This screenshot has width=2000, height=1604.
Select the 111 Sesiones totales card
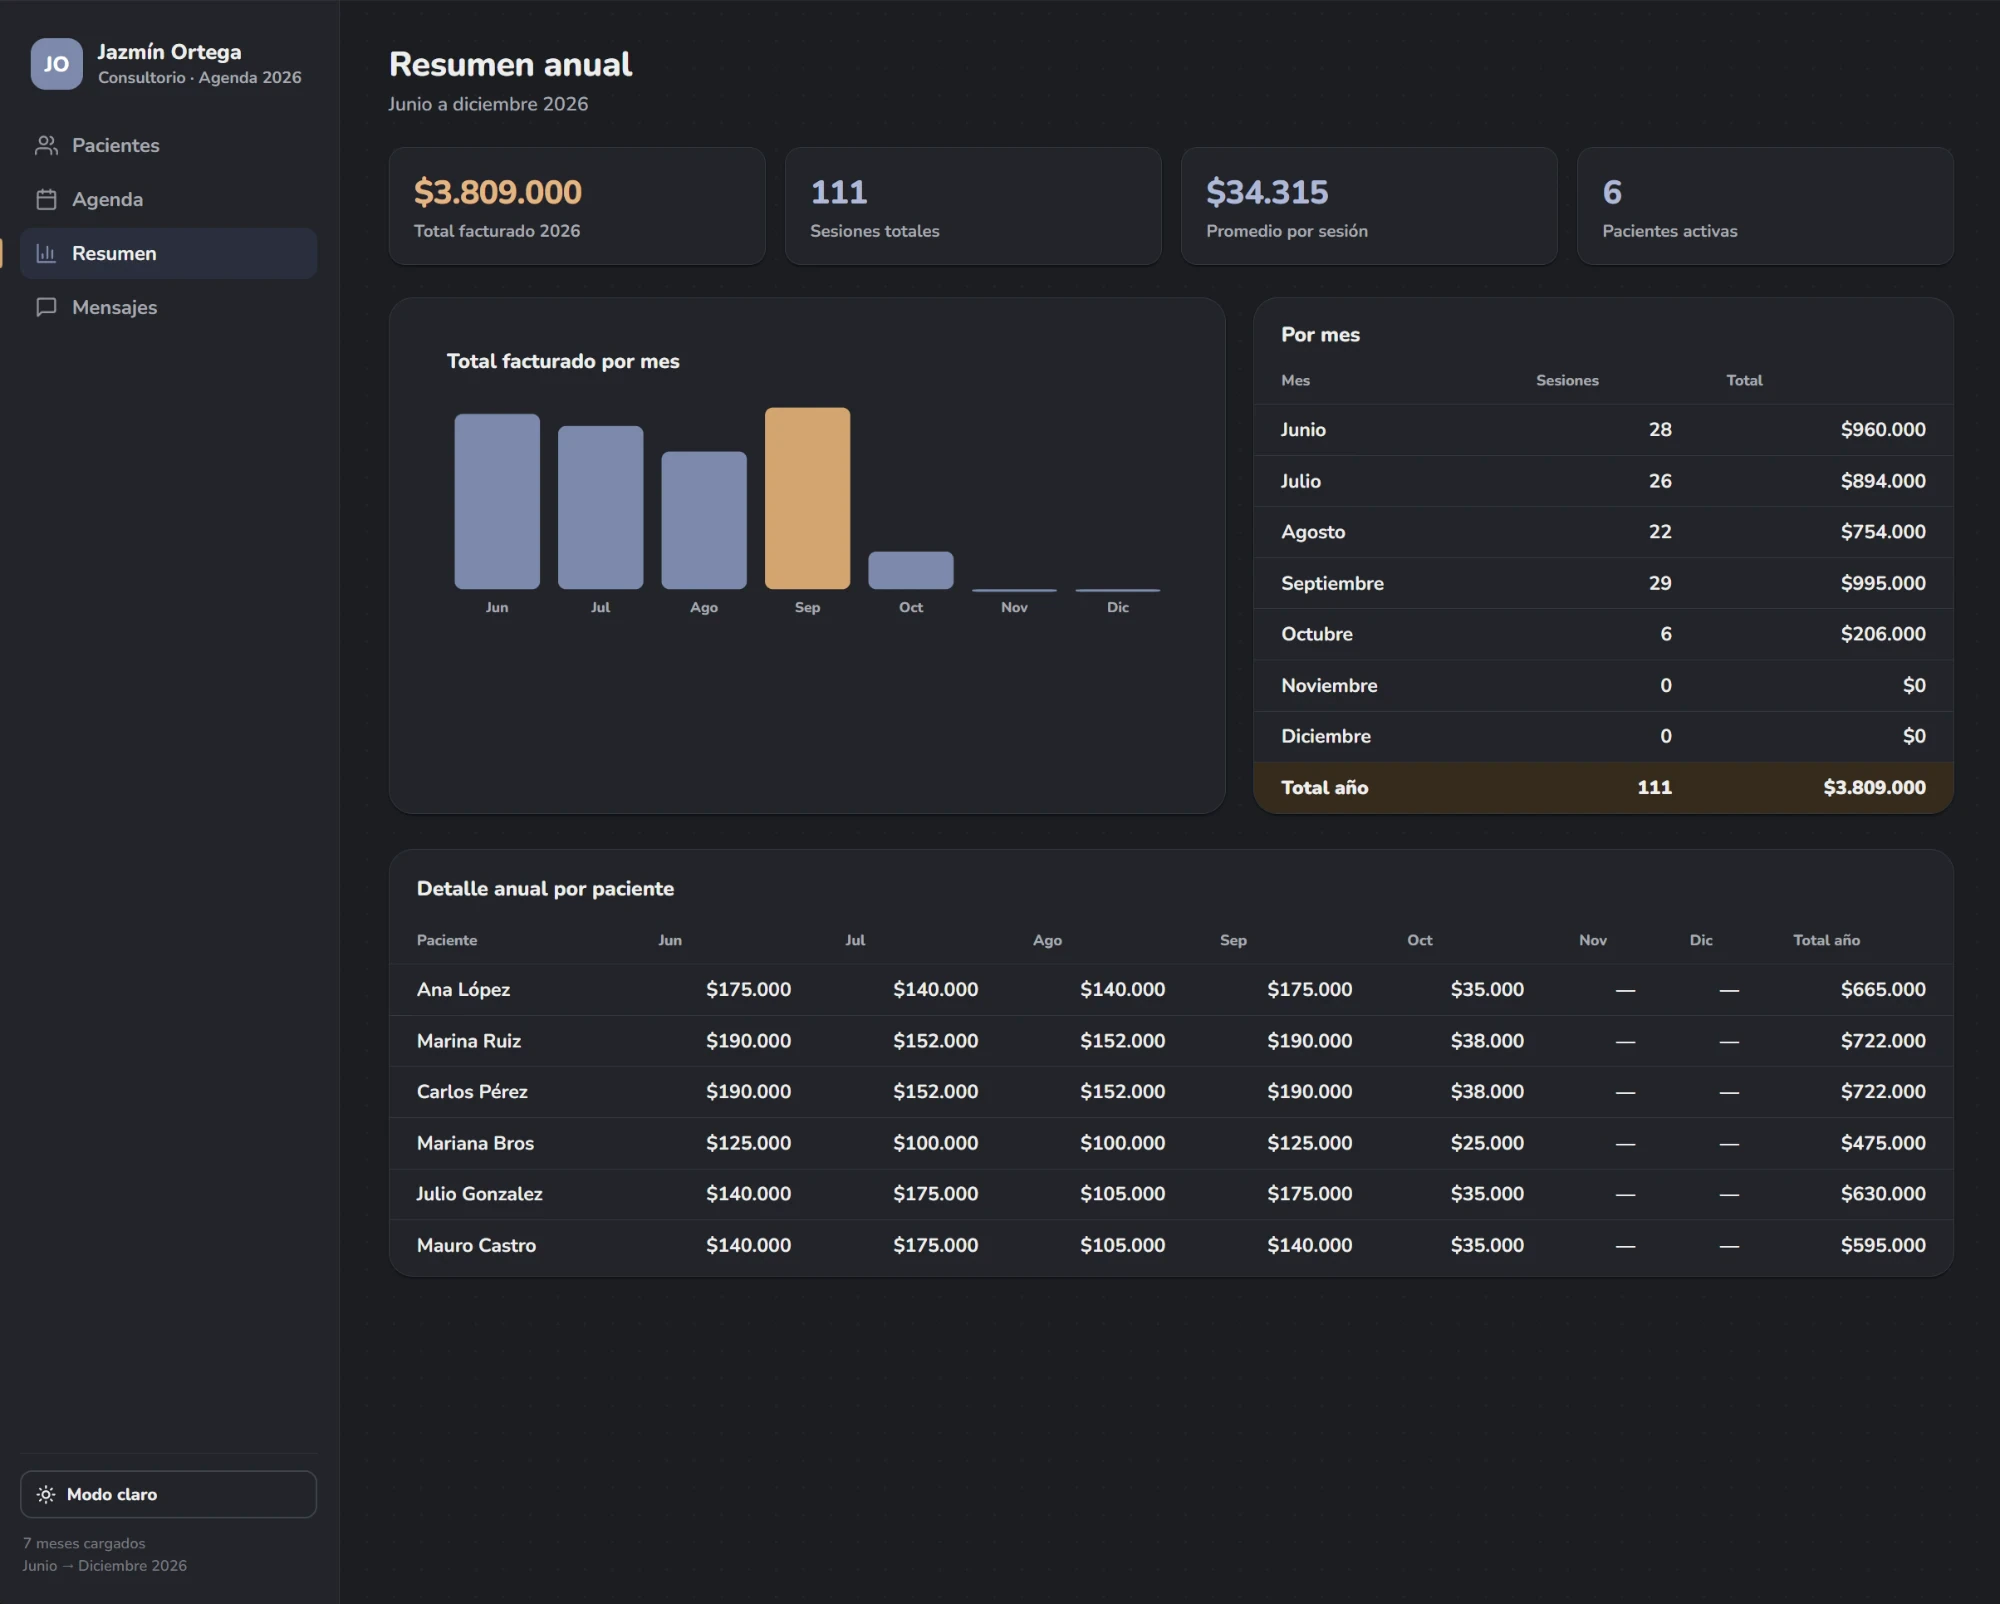[973, 206]
